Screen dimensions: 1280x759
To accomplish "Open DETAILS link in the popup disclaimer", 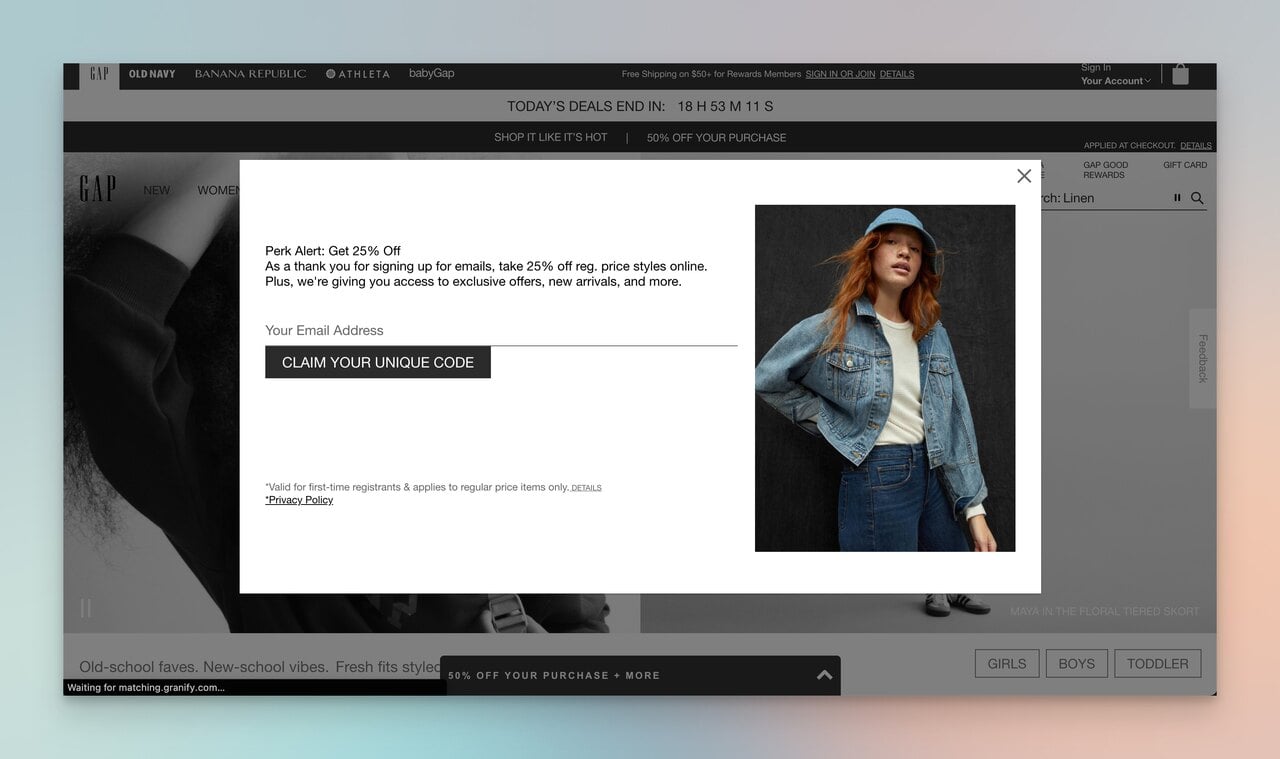I will [x=586, y=488].
